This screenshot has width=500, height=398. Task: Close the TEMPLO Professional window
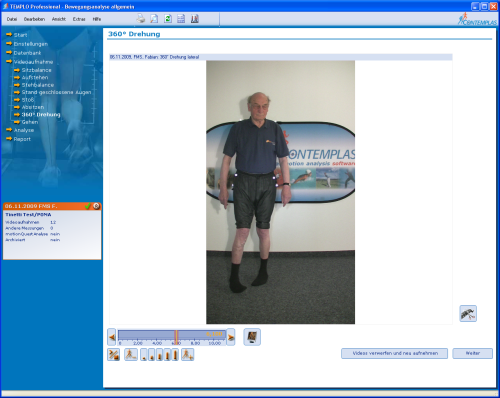click(493, 6)
